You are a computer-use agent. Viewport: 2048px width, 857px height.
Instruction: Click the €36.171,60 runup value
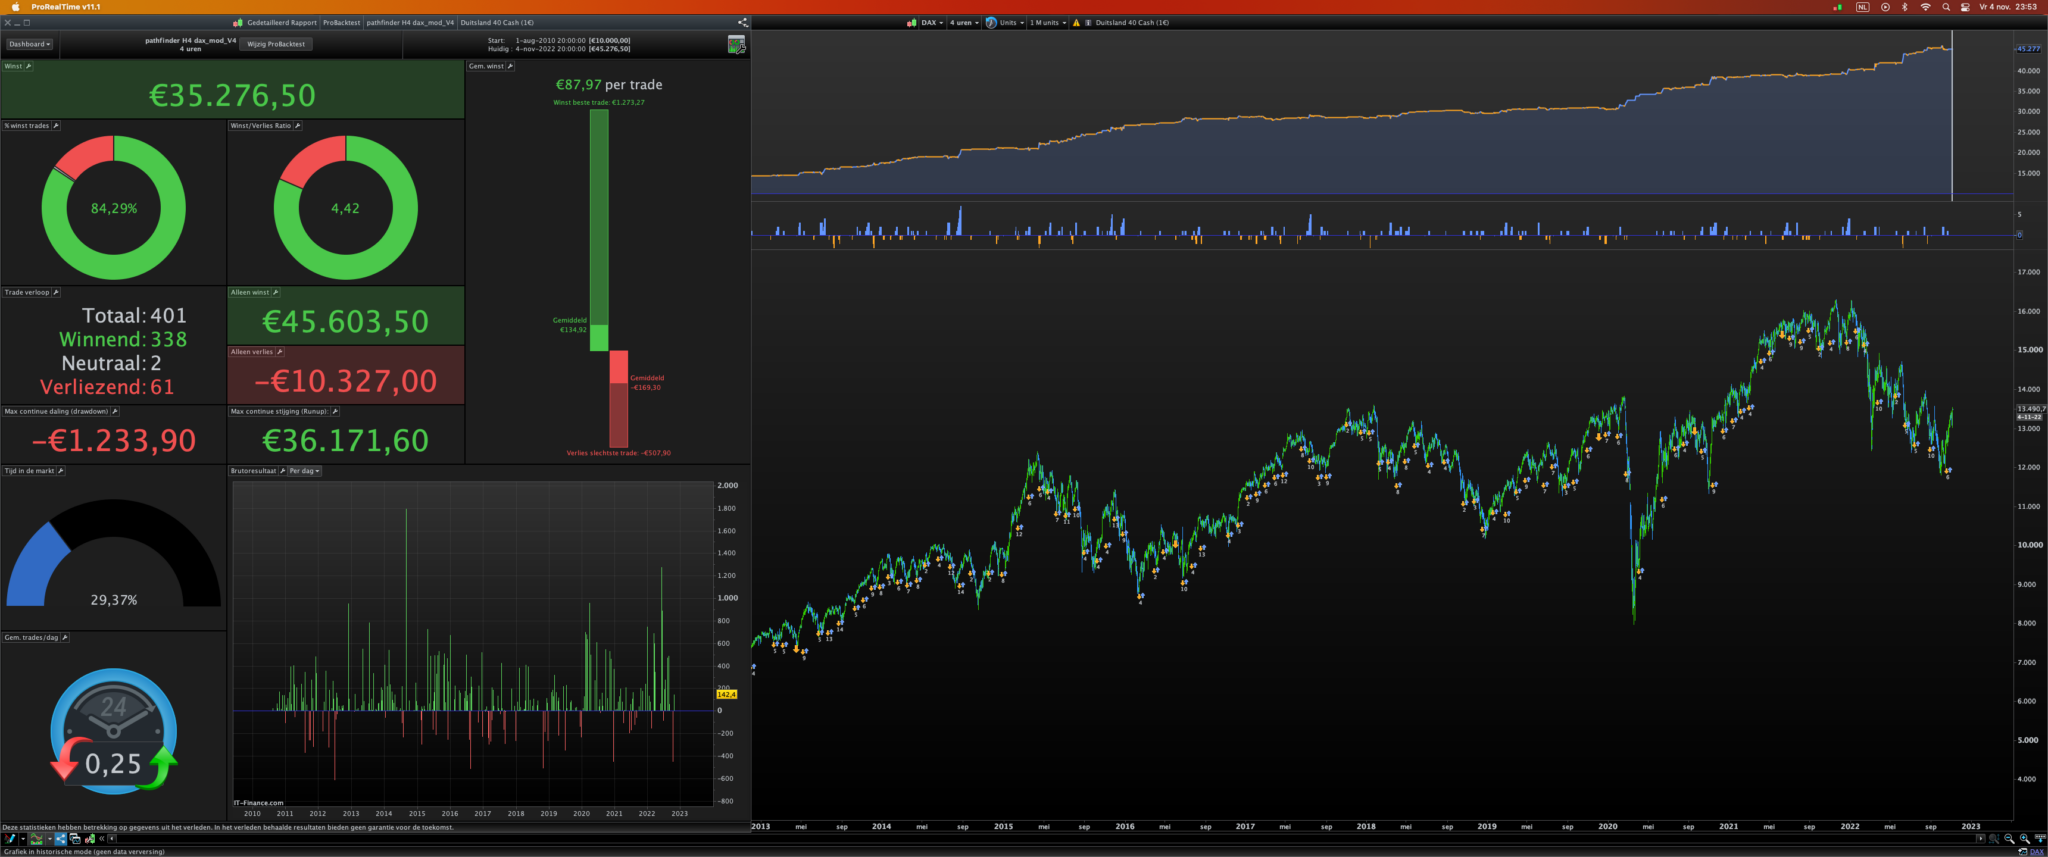click(345, 440)
